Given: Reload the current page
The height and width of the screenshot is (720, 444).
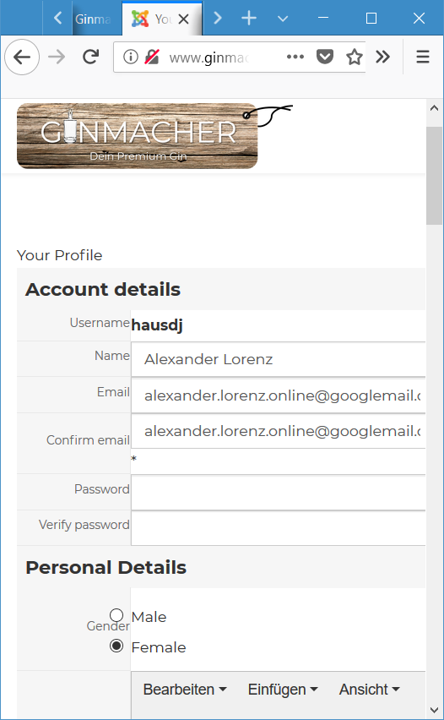Looking at the screenshot, I should pyautogui.click(x=90, y=57).
